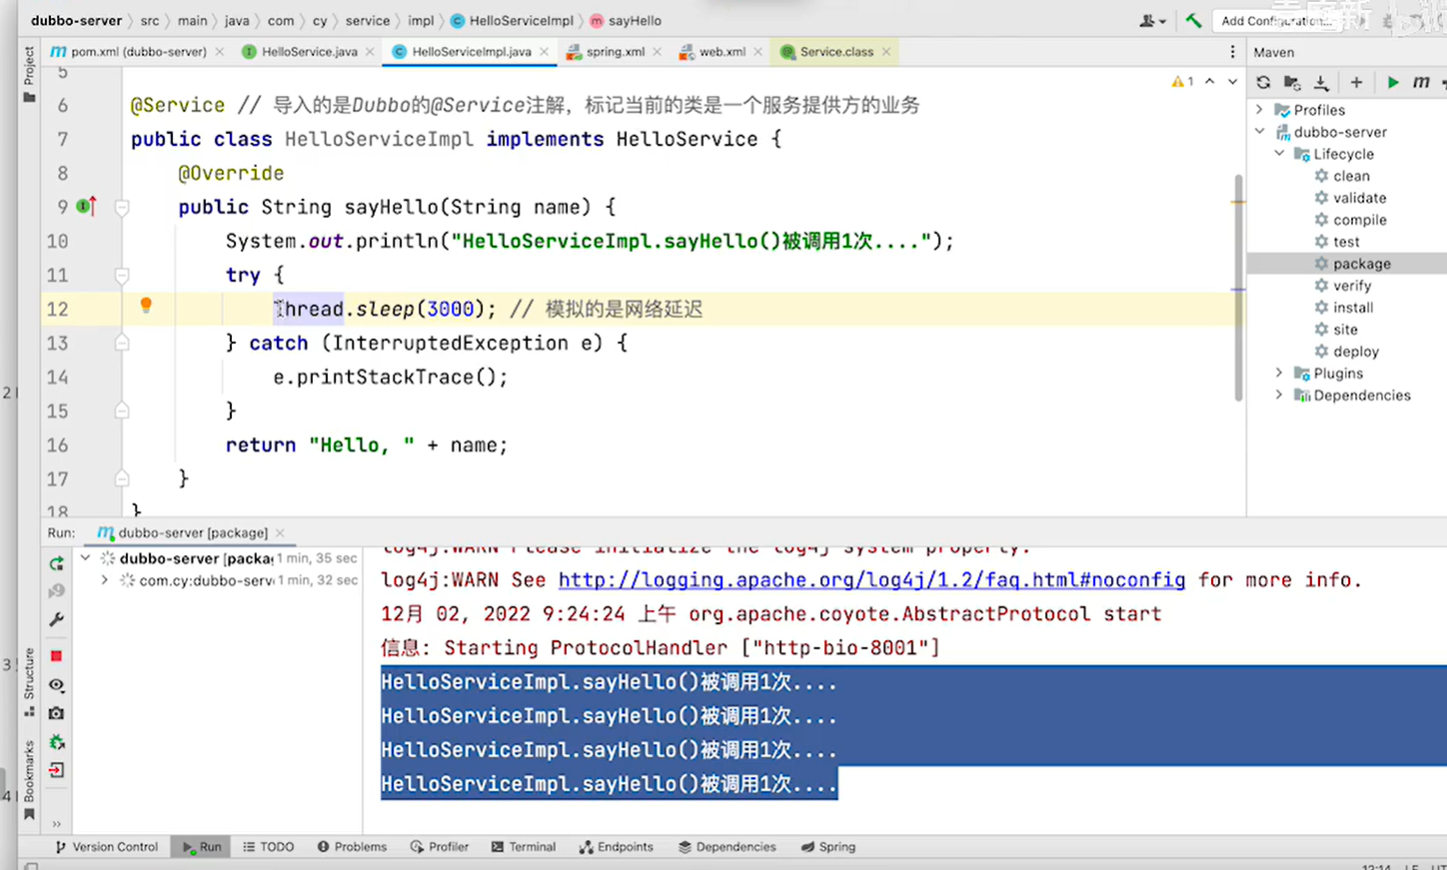Expand the Dependencies node in Maven
Viewport: 1447px width, 870px height.
[1280, 395]
